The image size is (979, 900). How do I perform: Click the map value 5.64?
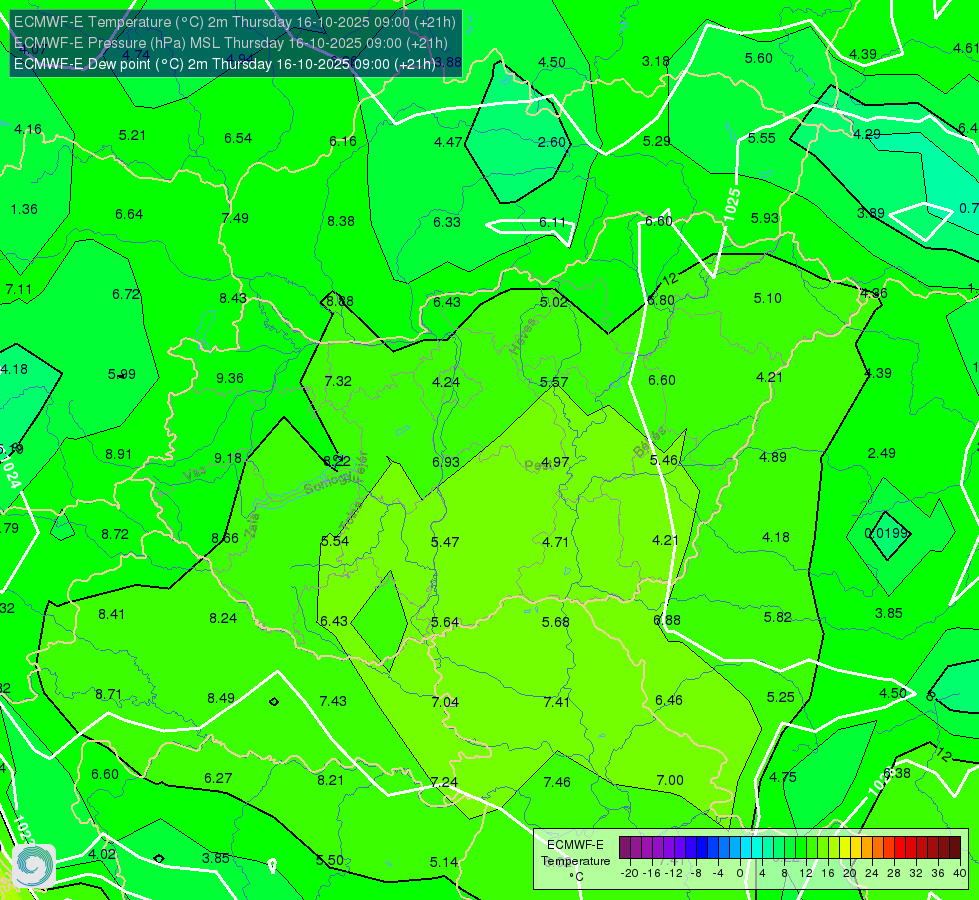[445, 623]
